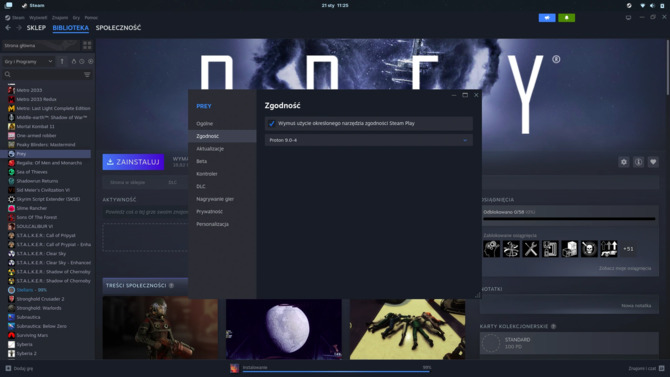Open Strona w sklepie link
The image size is (670, 377).
point(127,183)
